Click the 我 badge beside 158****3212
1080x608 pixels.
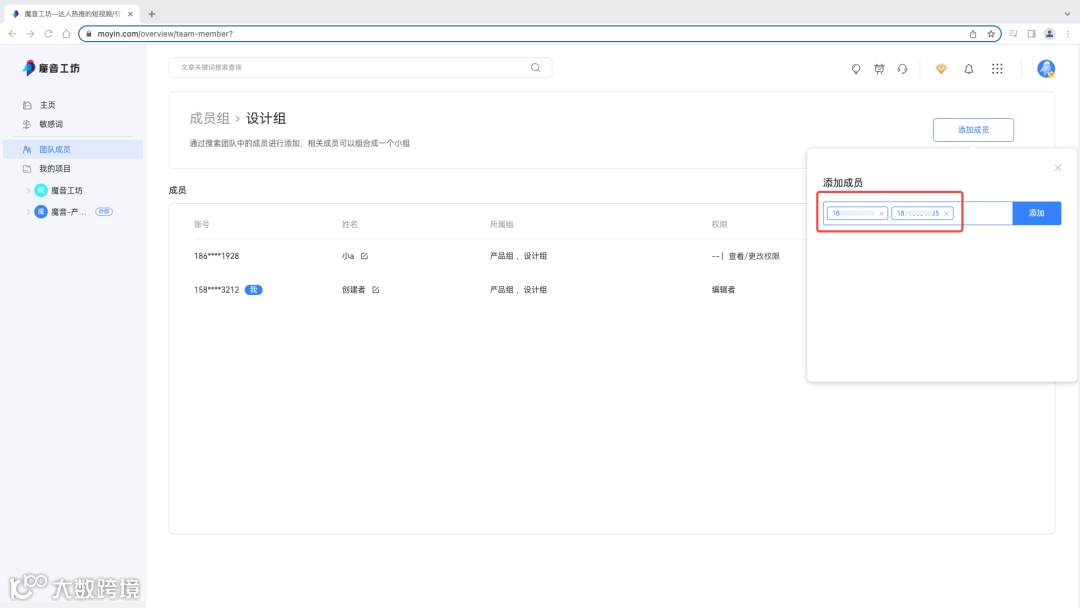click(x=253, y=290)
